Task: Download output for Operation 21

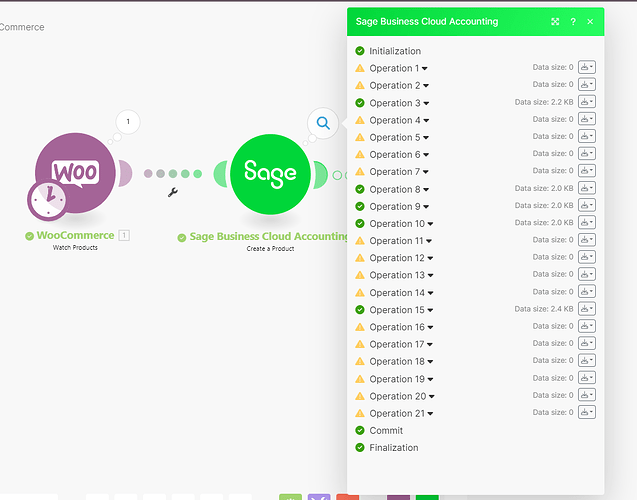Action: 587,412
